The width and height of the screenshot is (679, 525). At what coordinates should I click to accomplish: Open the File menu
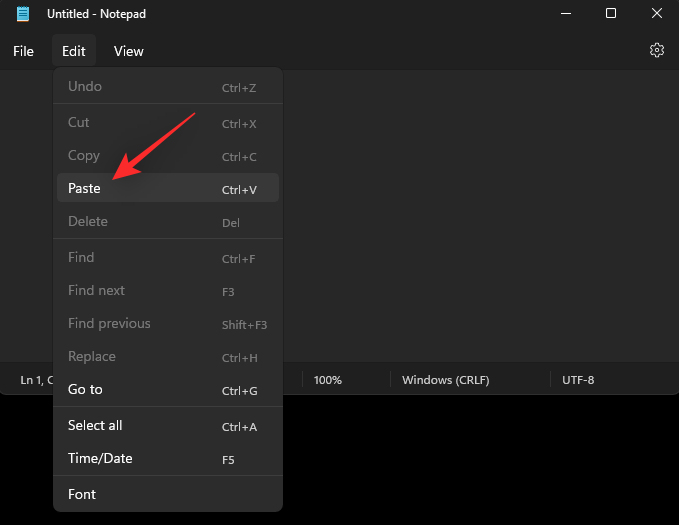[23, 51]
